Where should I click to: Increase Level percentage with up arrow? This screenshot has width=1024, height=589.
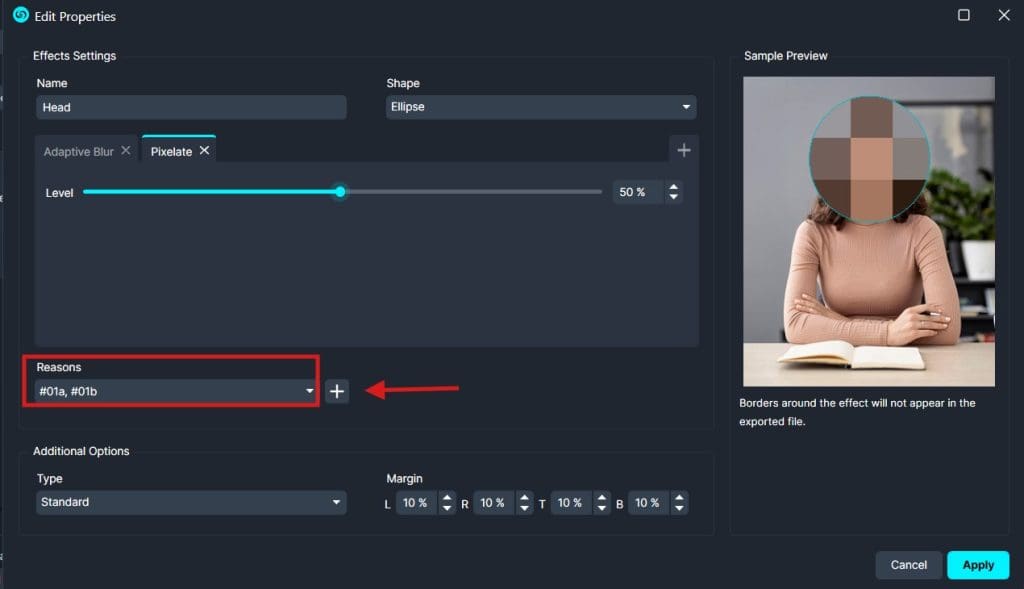[x=674, y=187]
